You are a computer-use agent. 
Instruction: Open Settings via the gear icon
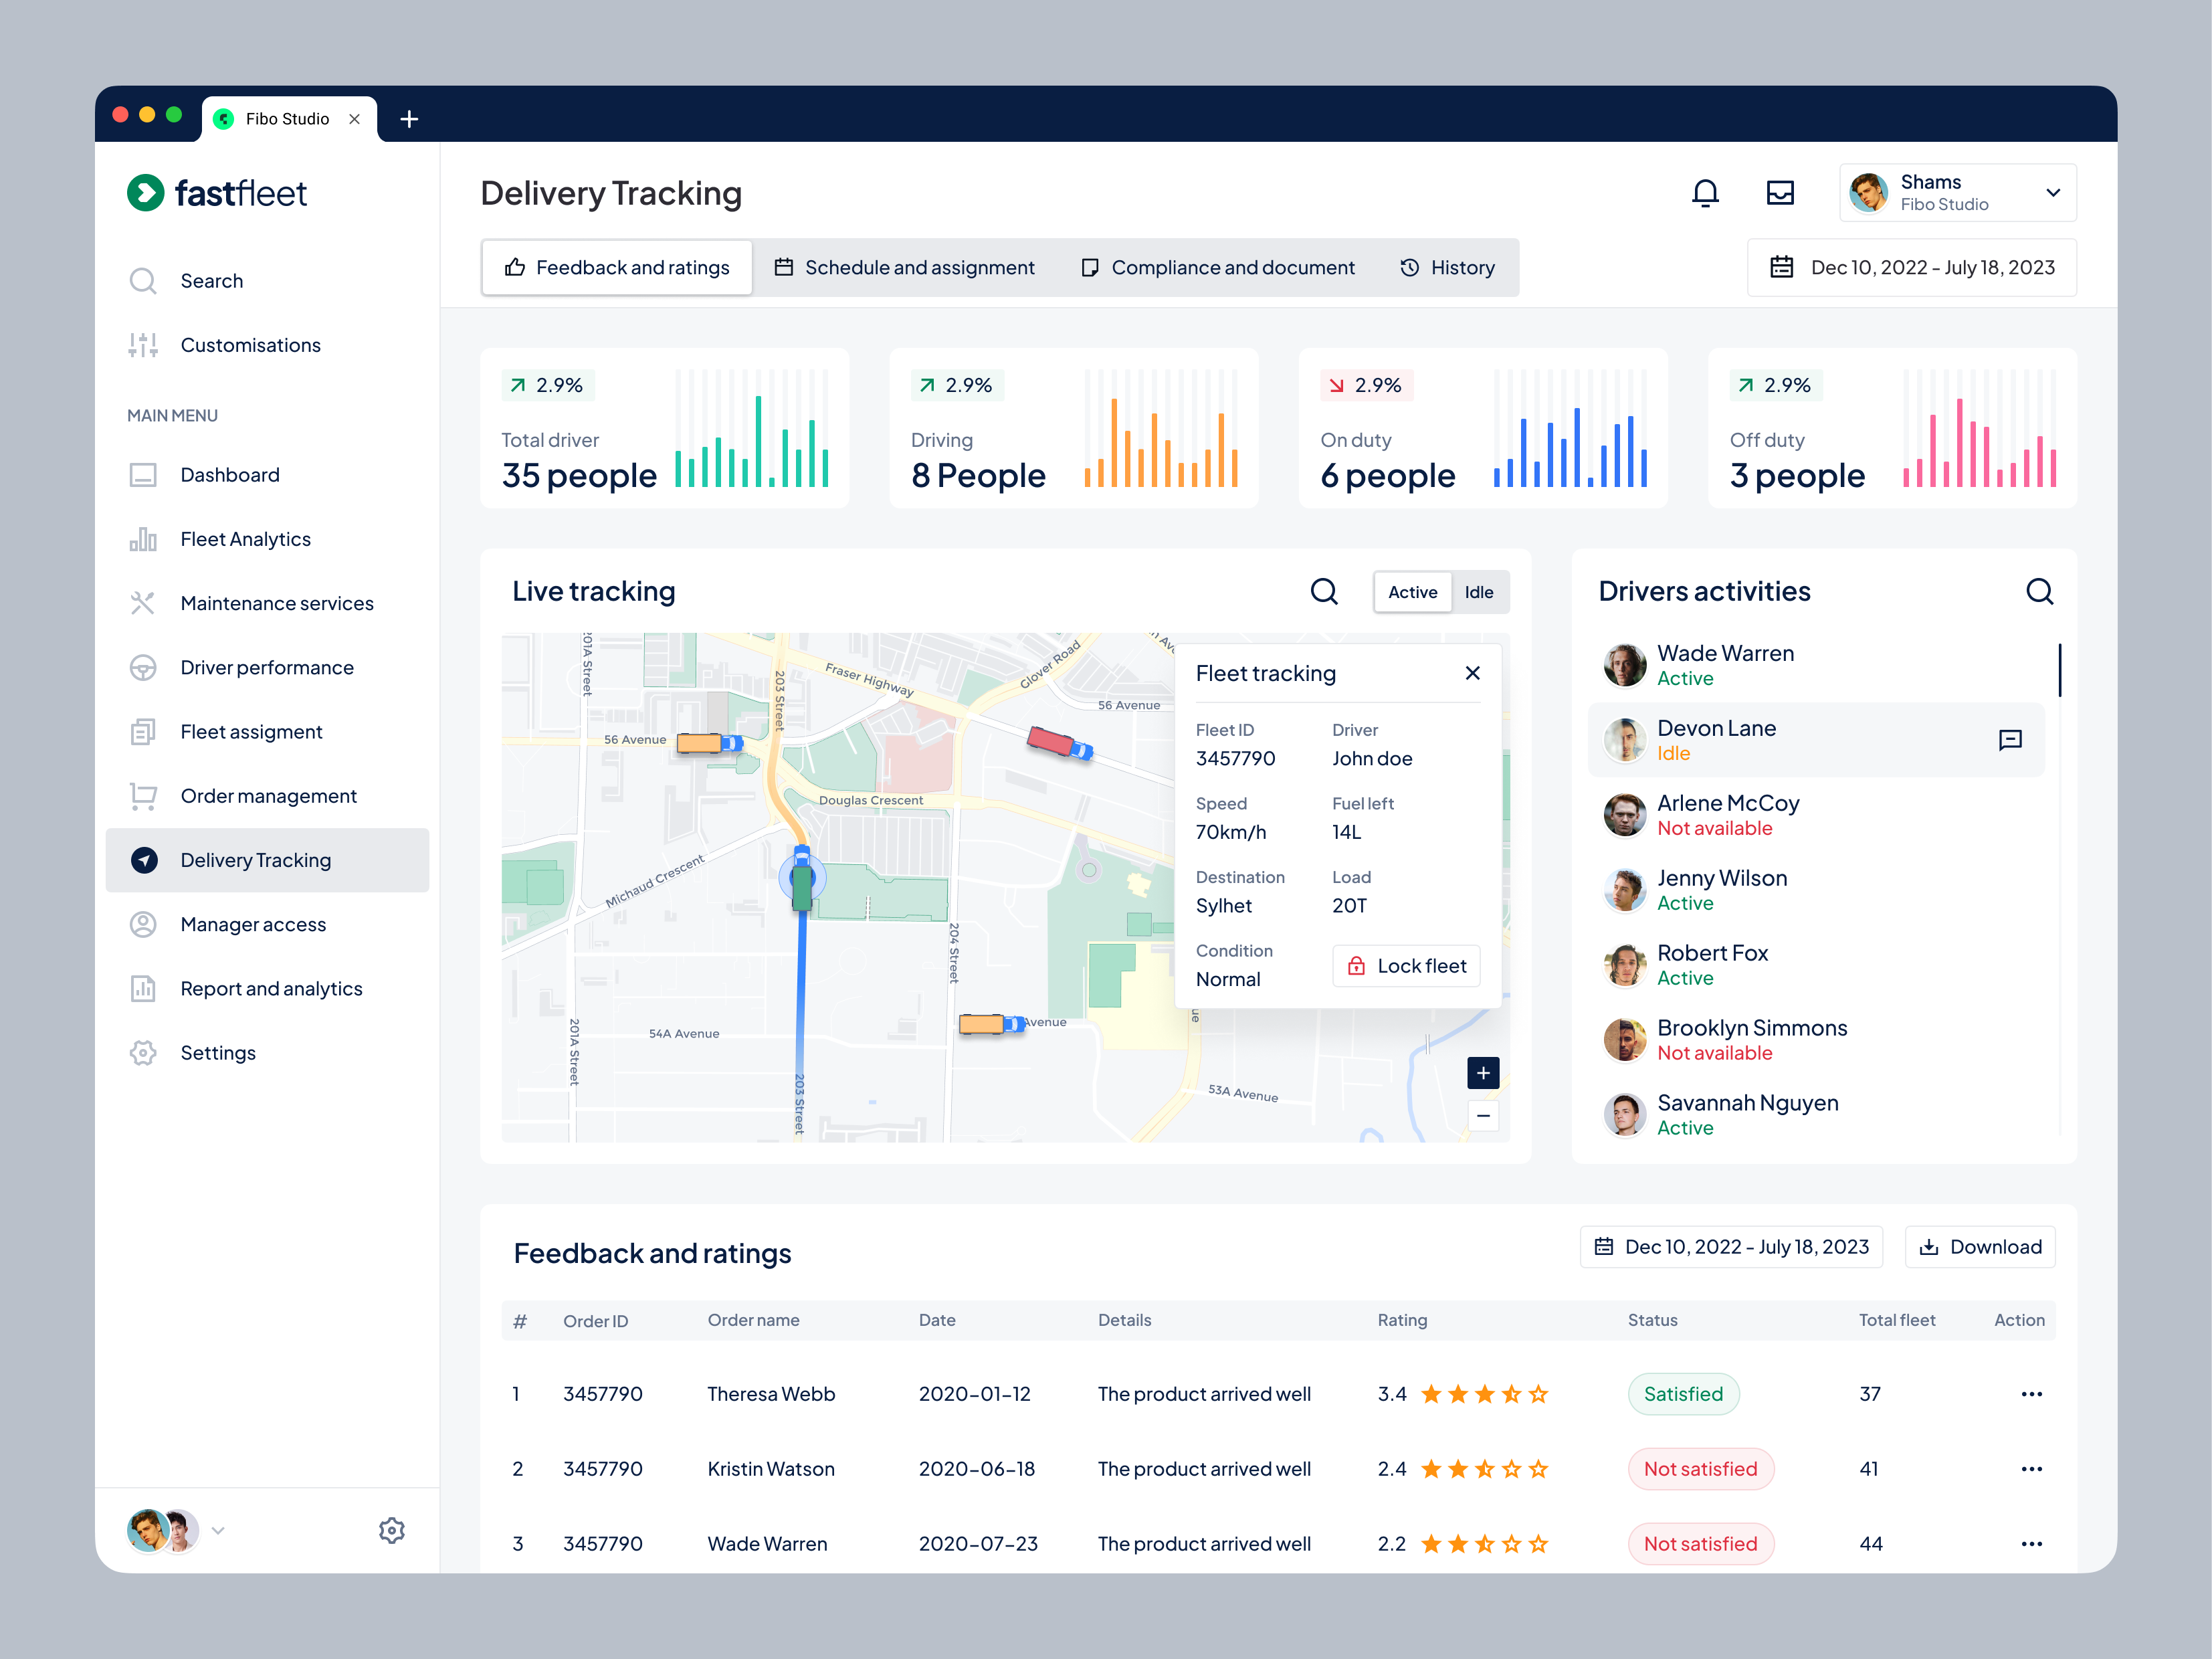392,1530
